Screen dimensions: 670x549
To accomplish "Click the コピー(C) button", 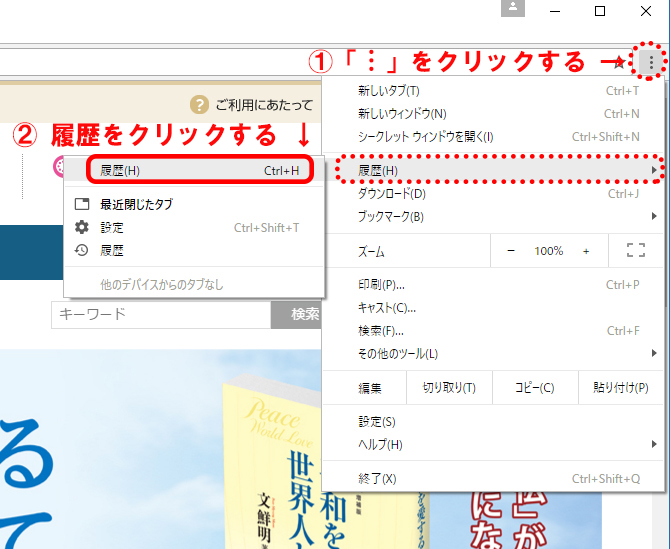I will [535, 388].
